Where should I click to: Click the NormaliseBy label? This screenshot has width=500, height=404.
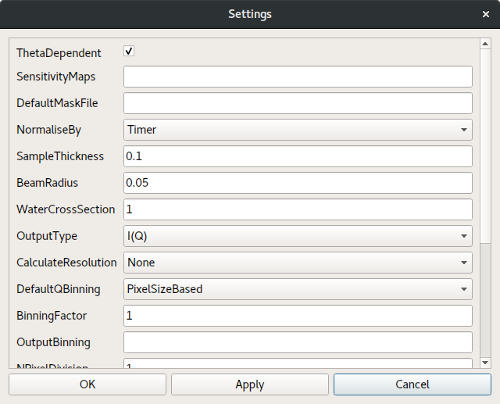click(49, 130)
